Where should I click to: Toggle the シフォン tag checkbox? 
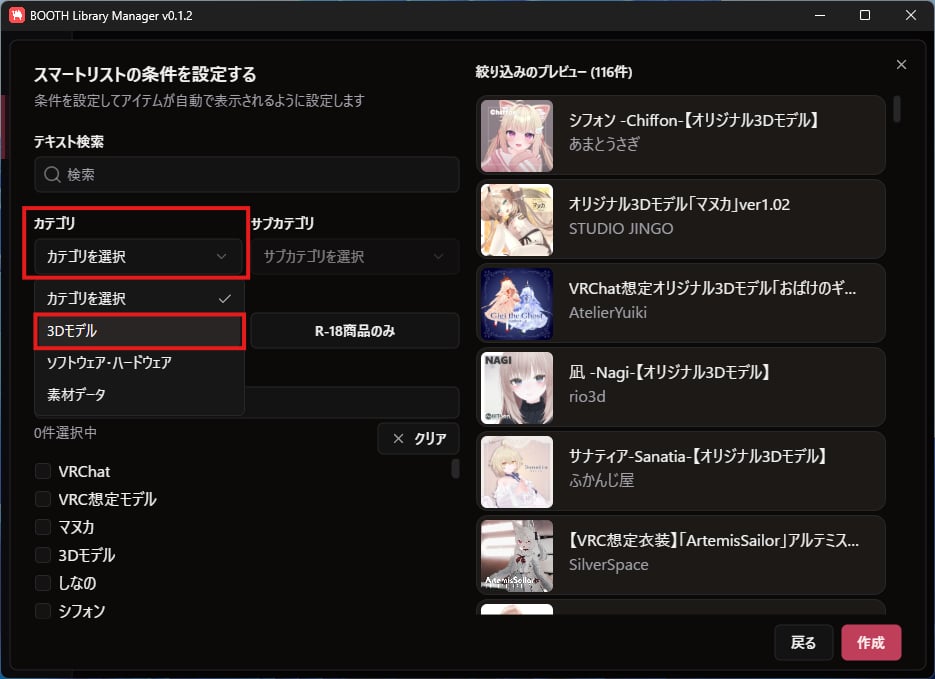43,611
